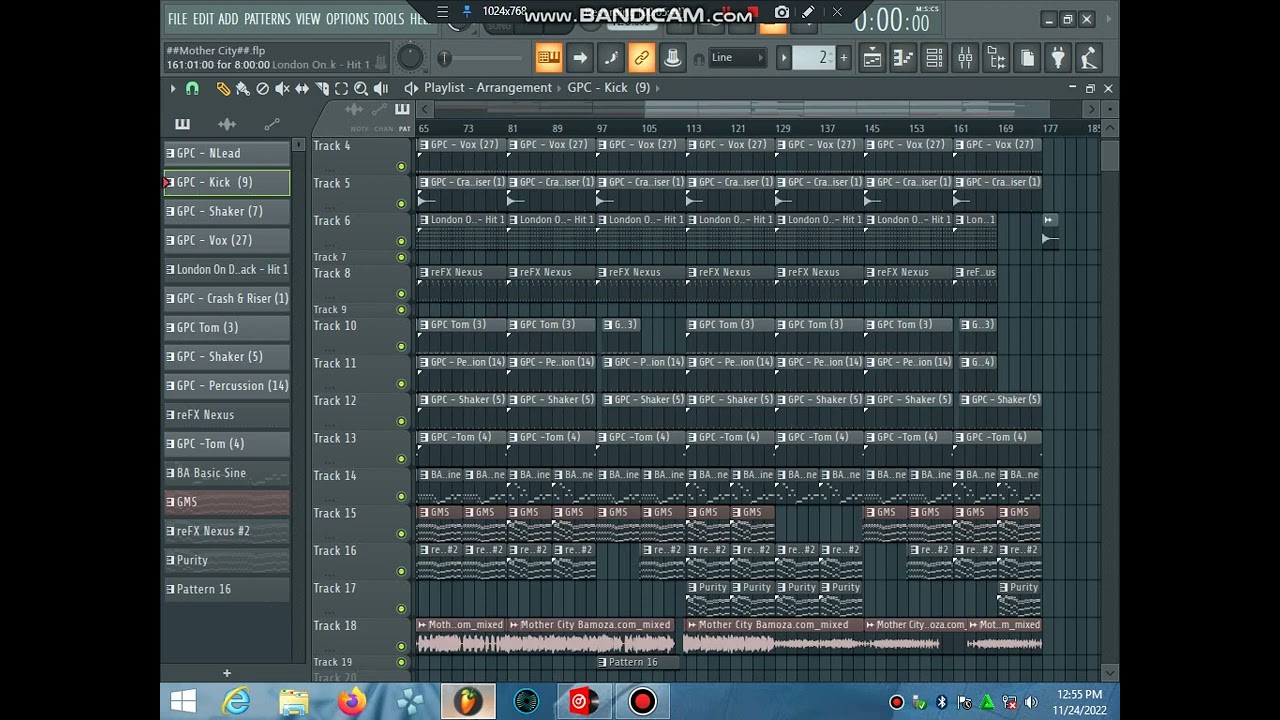Select the Slice tool in playlist toolbar
The image size is (1280, 720).
322,88
